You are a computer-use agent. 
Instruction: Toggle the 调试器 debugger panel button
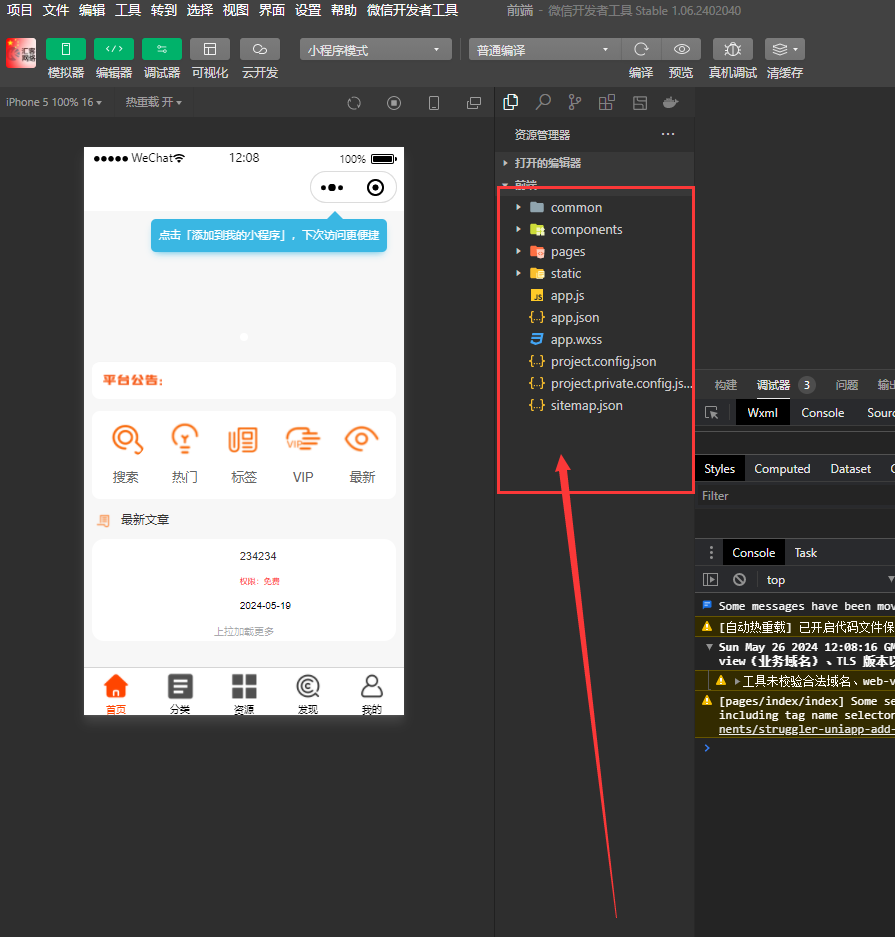pyautogui.click(x=162, y=49)
